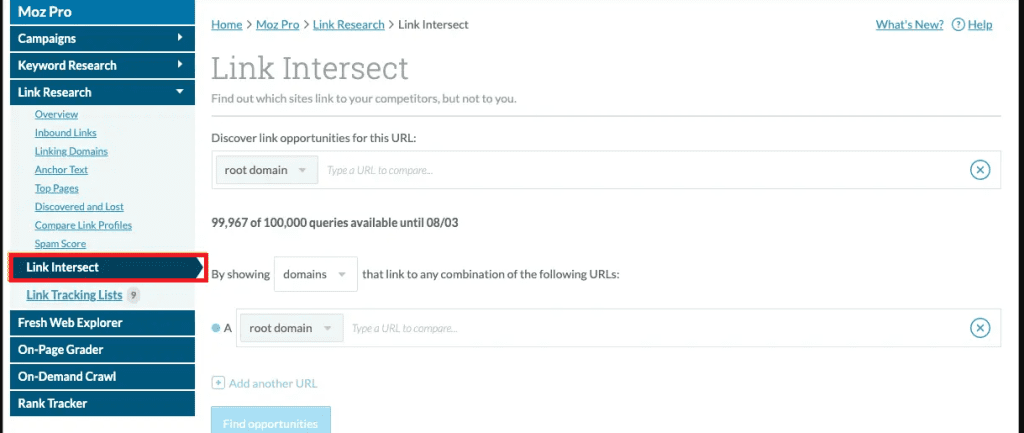Click the Find opportunities button

point(270,421)
